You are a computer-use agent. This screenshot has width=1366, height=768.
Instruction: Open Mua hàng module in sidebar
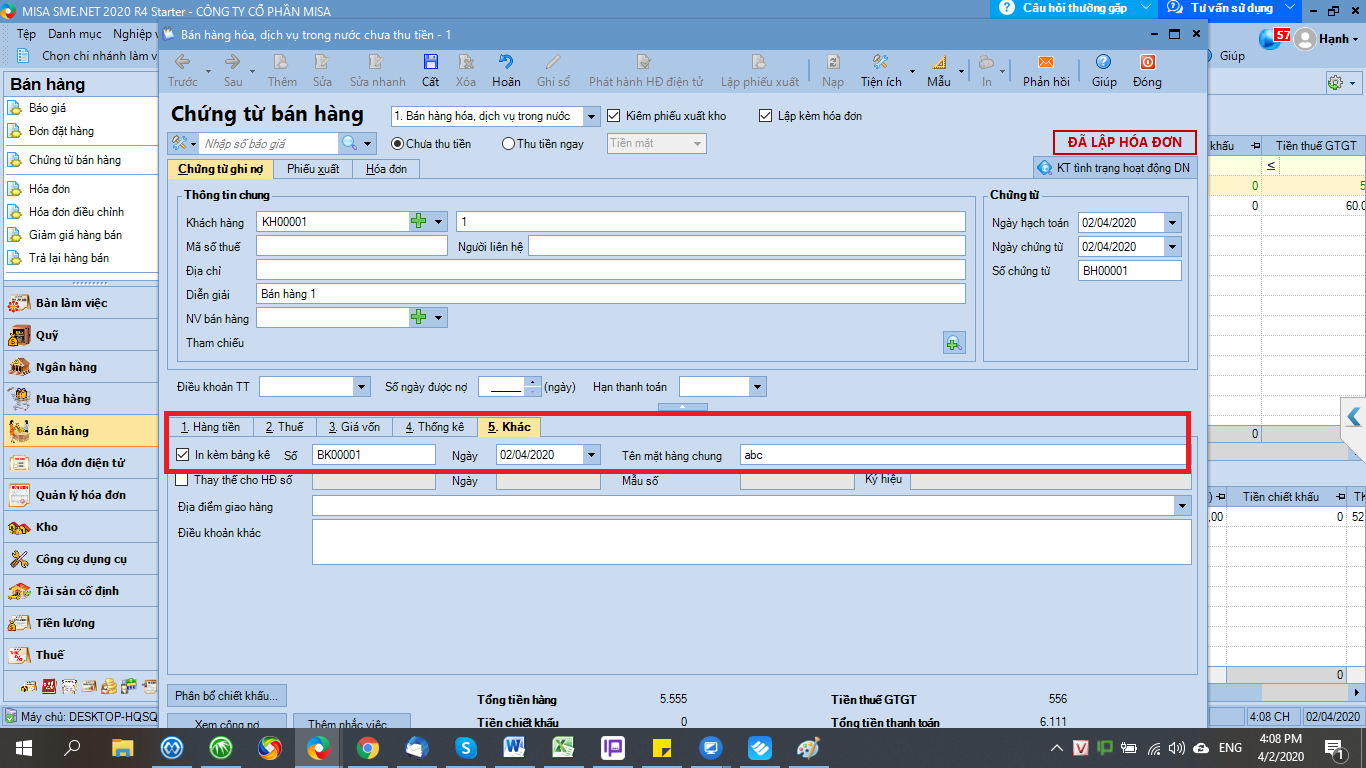point(80,399)
